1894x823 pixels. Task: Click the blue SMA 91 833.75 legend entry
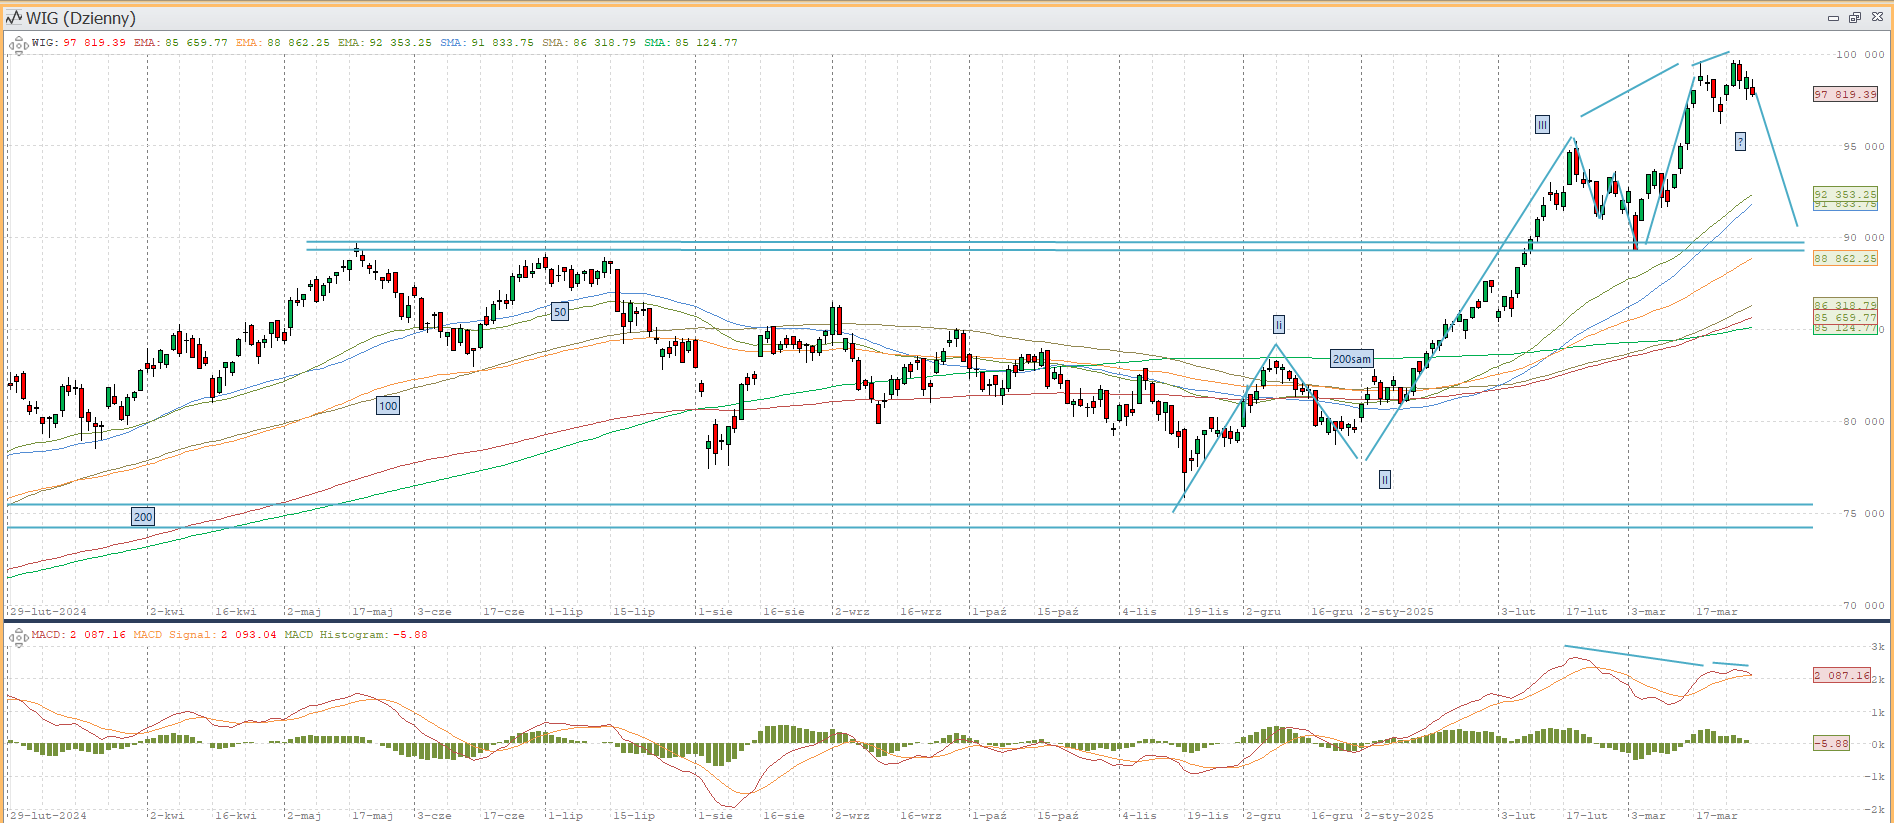pos(487,43)
